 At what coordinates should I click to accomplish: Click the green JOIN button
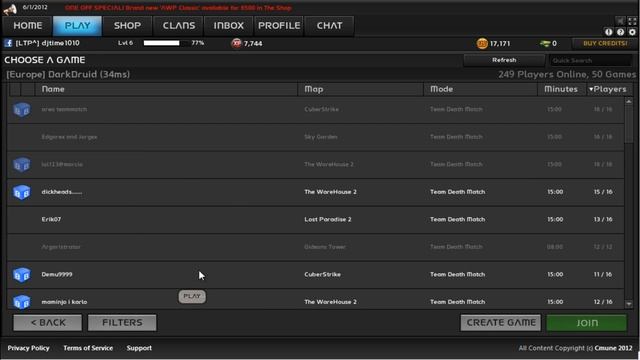click(x=587, y=323)
